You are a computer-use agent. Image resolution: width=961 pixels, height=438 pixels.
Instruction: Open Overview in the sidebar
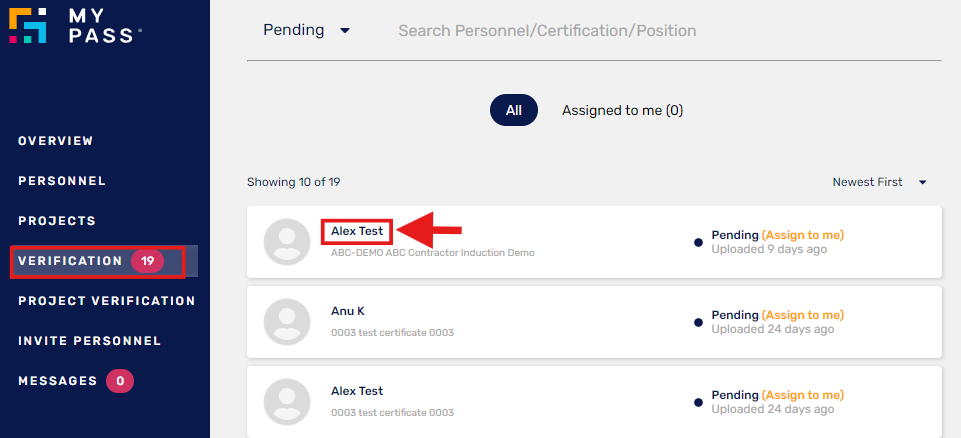56,141
